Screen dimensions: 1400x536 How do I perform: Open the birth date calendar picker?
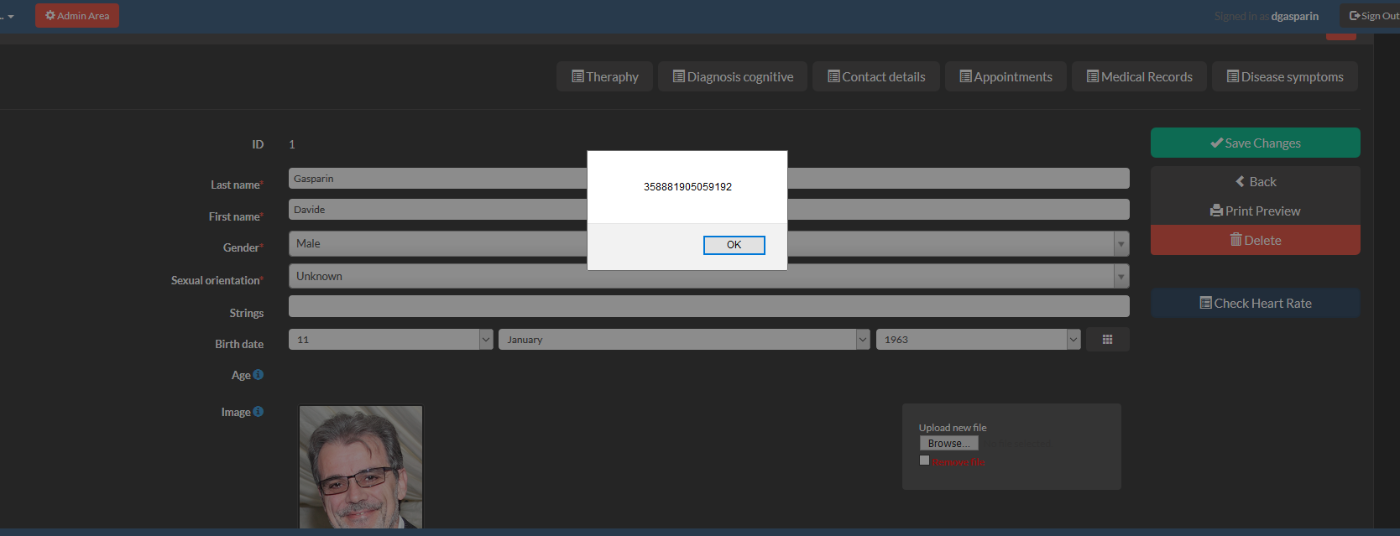(x=1108, y=339)
